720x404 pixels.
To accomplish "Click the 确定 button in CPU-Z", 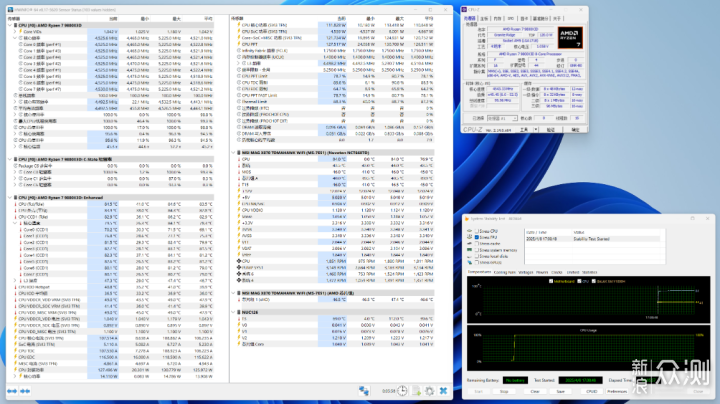I will tap(575, 130).
